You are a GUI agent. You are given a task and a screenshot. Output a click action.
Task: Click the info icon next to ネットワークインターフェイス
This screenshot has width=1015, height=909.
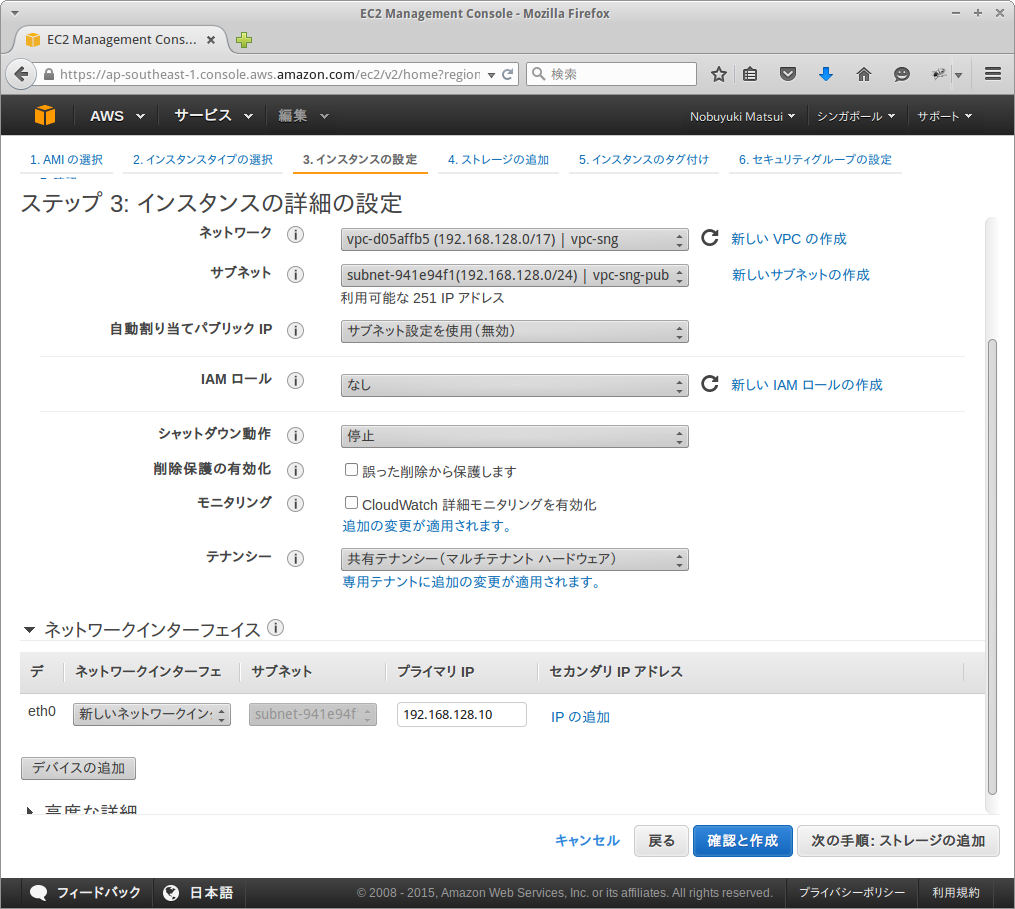[275, 628]
